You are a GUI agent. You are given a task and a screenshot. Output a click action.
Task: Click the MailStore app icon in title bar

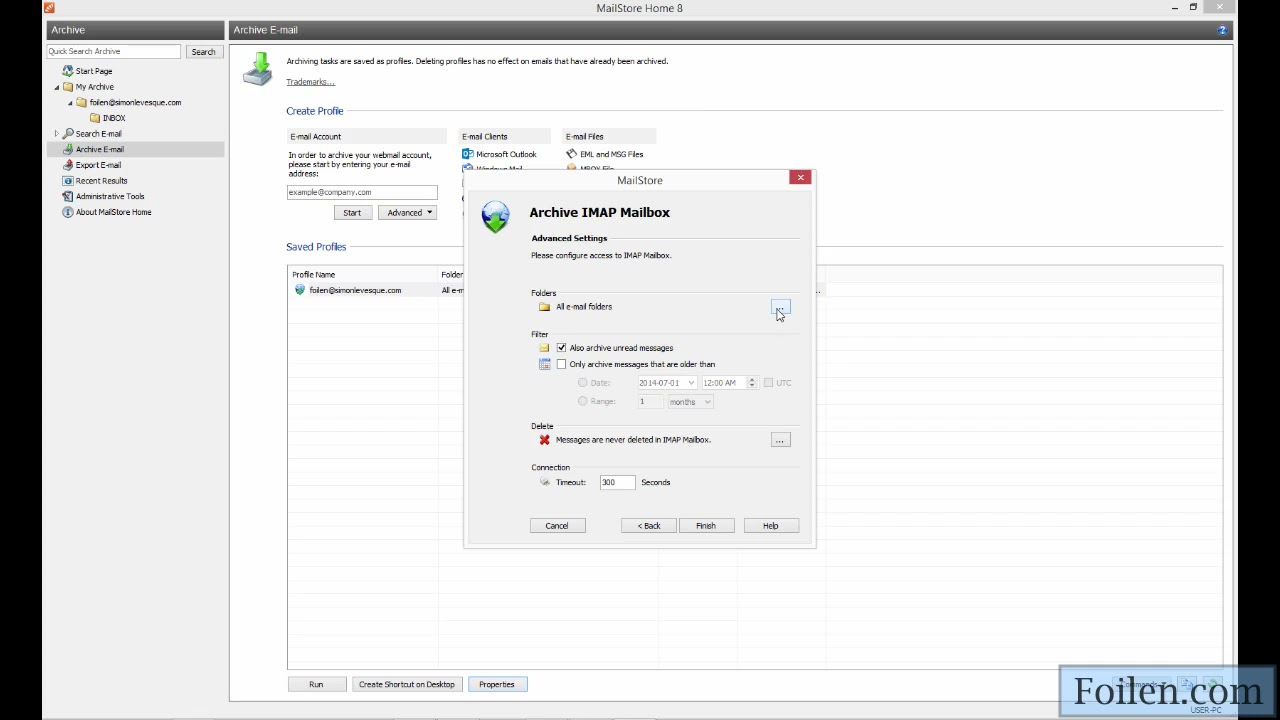coord(49,8)
